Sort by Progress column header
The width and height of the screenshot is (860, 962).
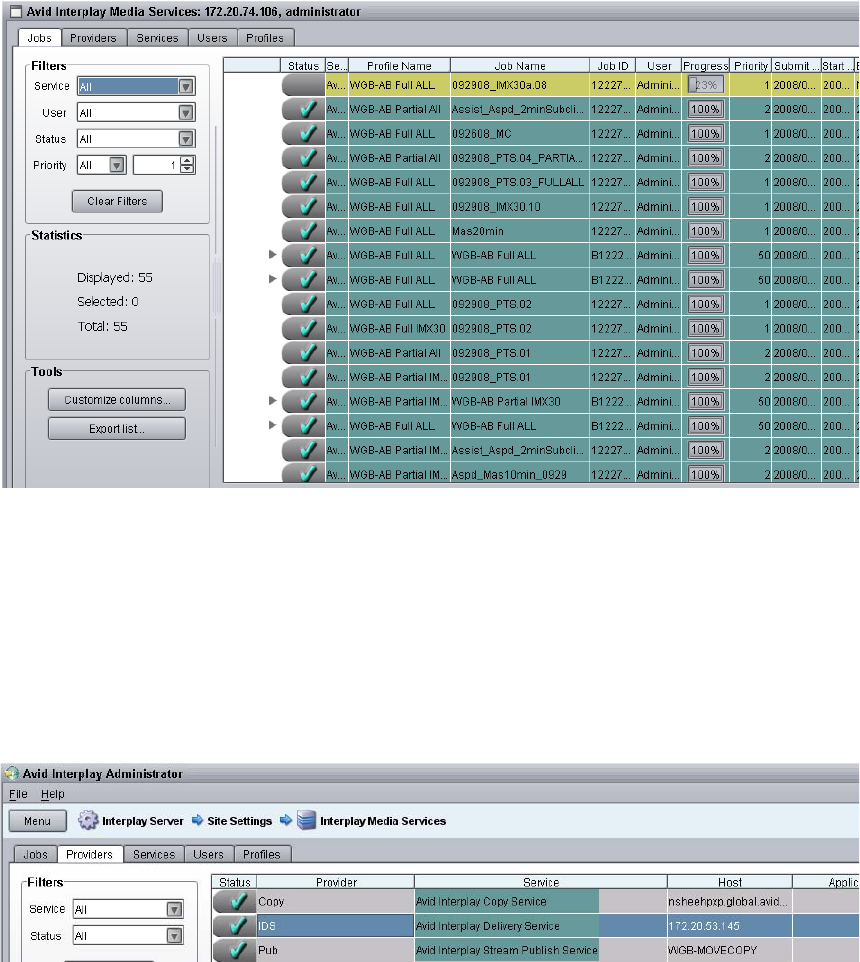(x=705, y=66)
